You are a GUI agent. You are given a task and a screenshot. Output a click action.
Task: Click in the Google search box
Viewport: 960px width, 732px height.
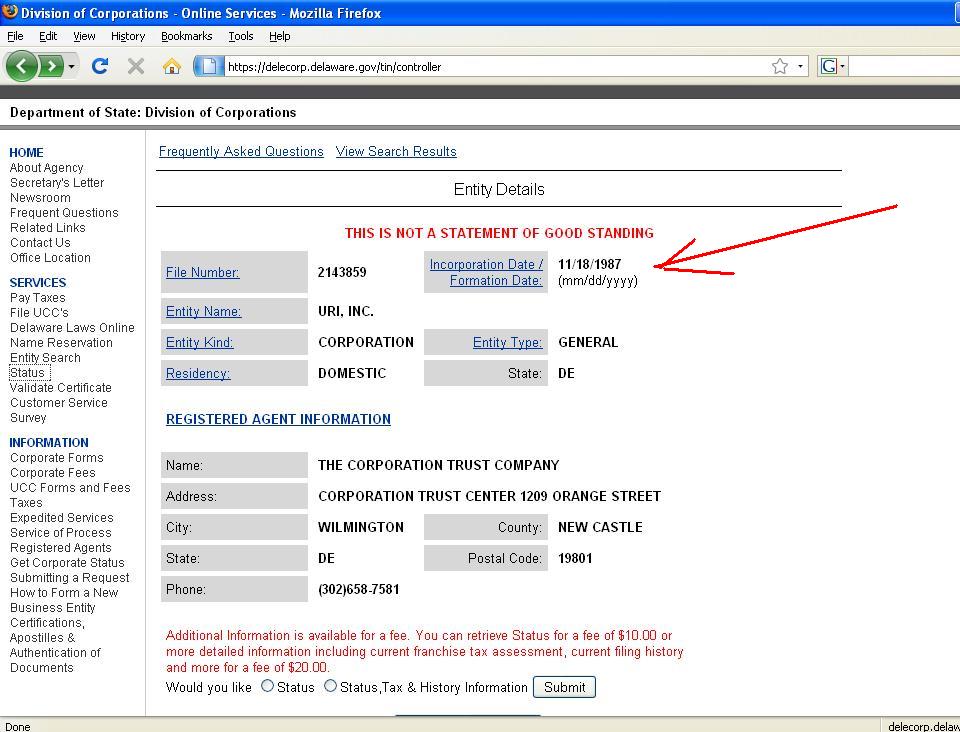[904, 66]
